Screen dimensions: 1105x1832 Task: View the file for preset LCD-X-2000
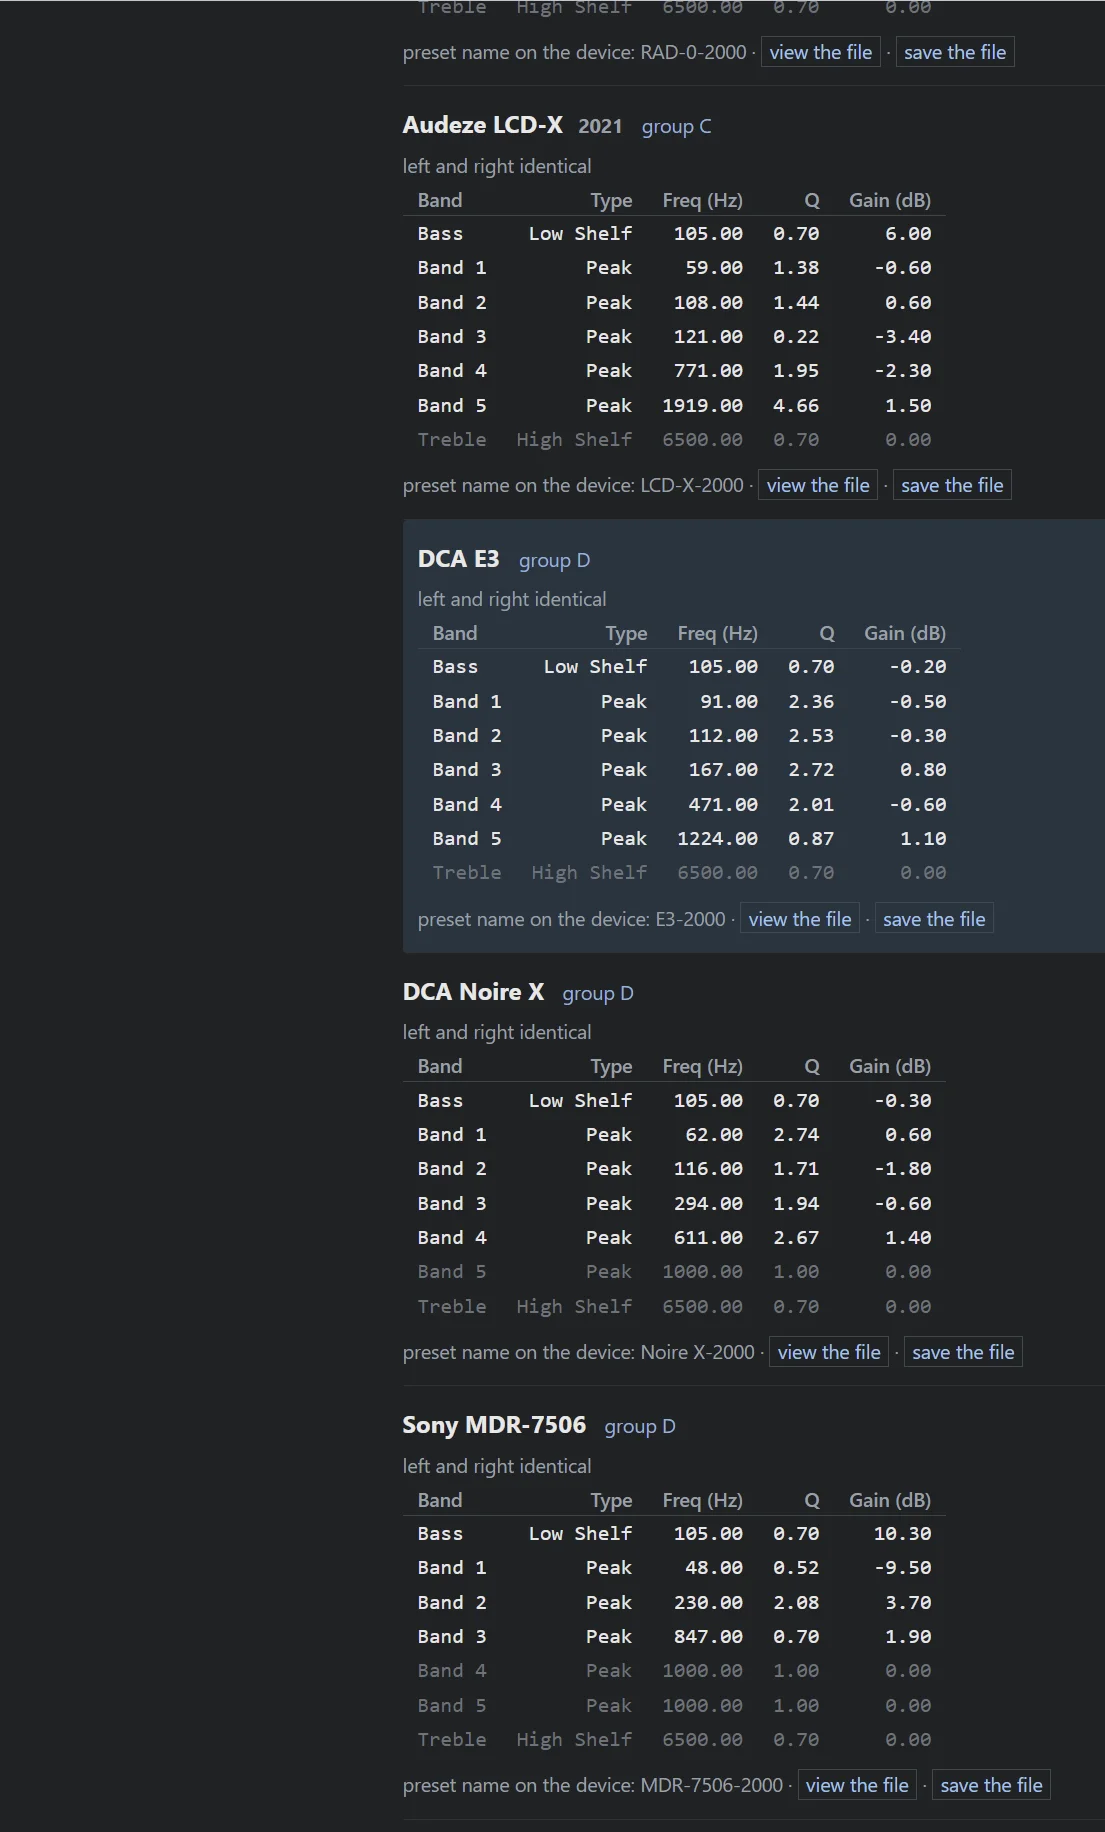pos(818,485)
